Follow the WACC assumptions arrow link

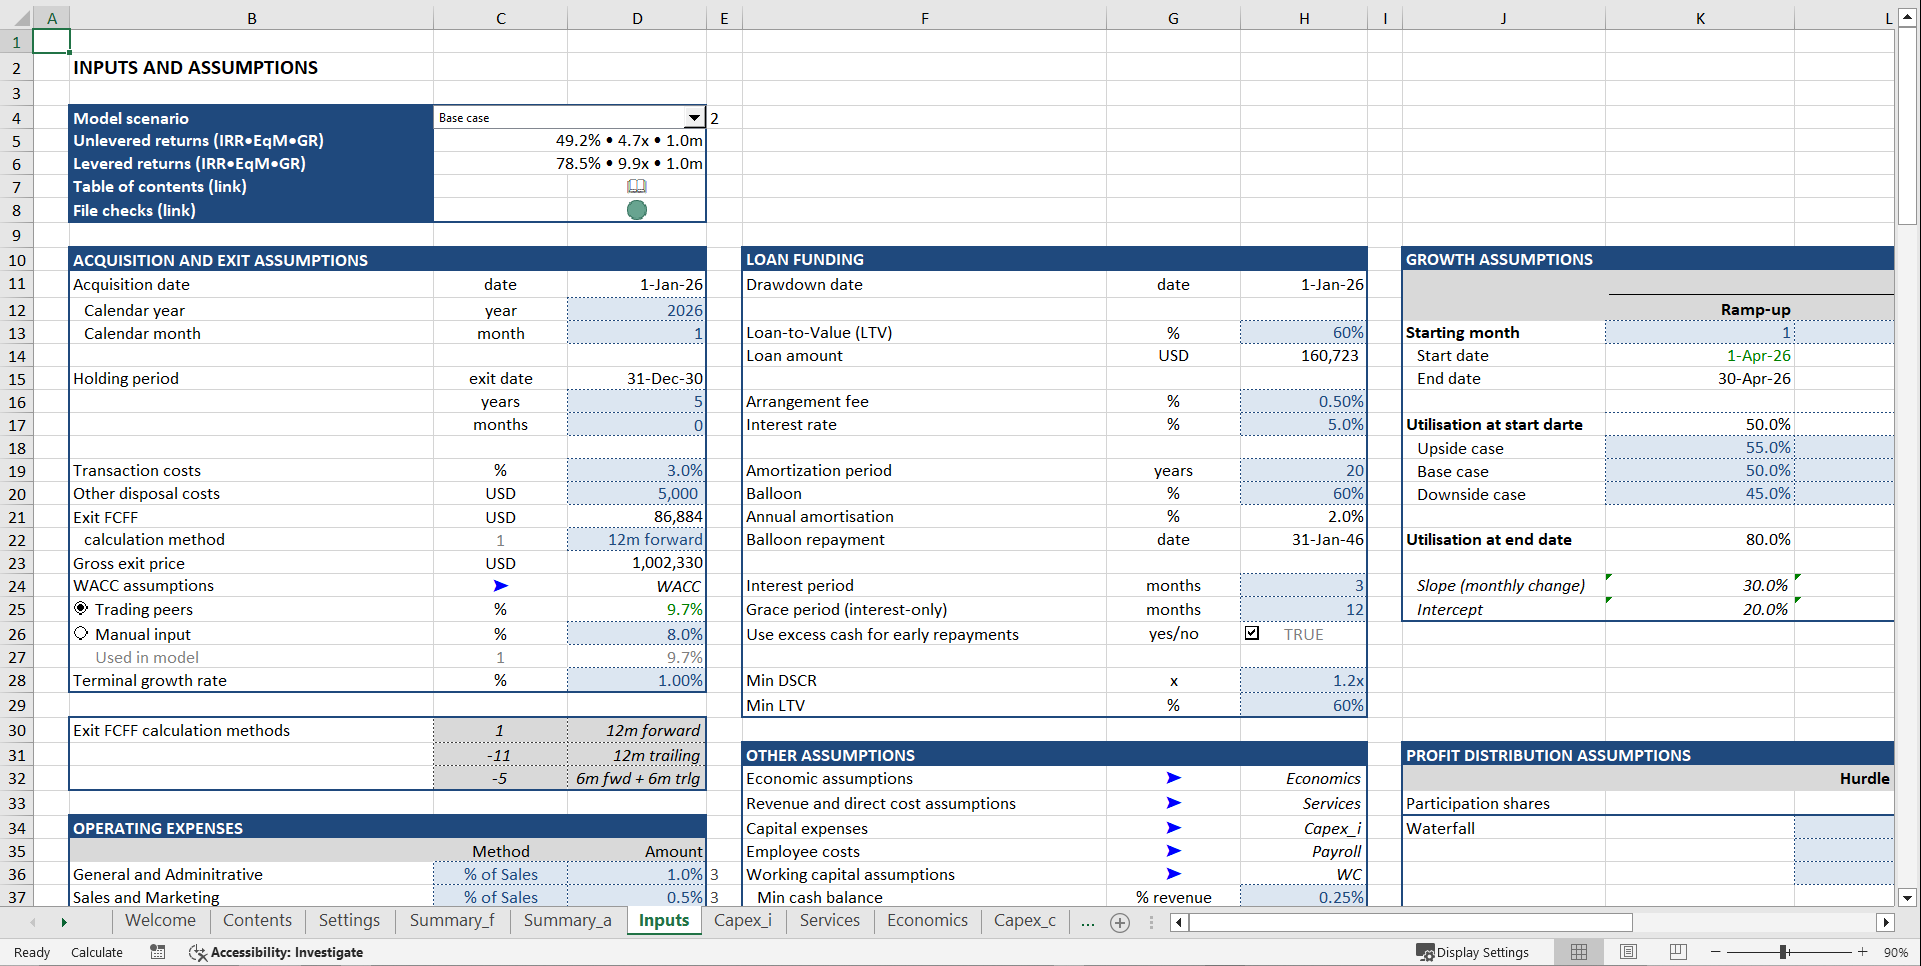click(500, 585)
